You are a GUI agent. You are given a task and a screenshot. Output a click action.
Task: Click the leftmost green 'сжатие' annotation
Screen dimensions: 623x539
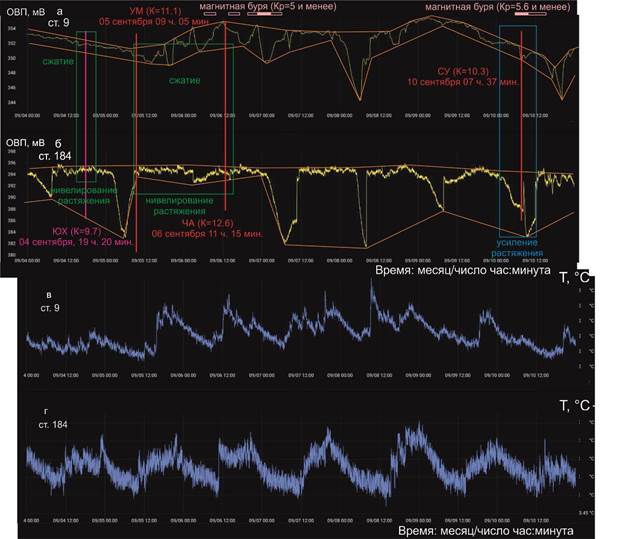[59, 62]
